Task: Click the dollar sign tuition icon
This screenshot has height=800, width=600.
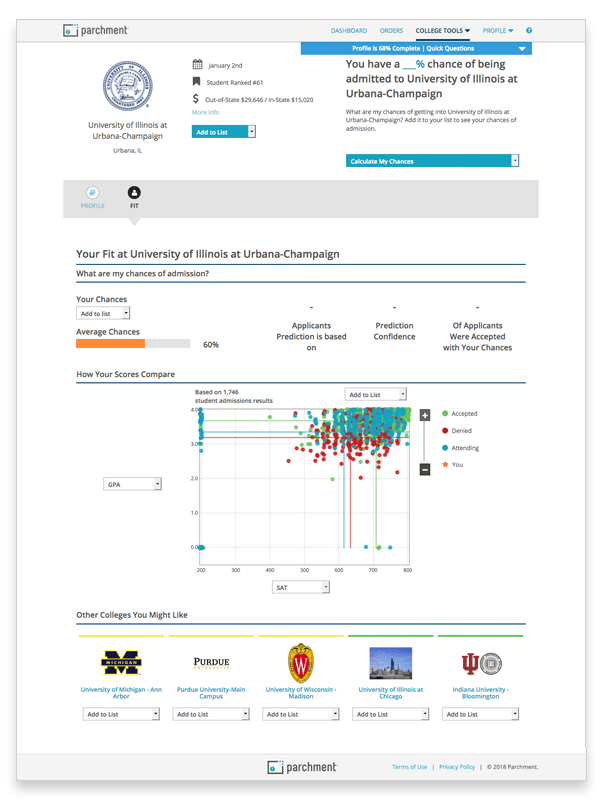Action: tap(195, 98)
